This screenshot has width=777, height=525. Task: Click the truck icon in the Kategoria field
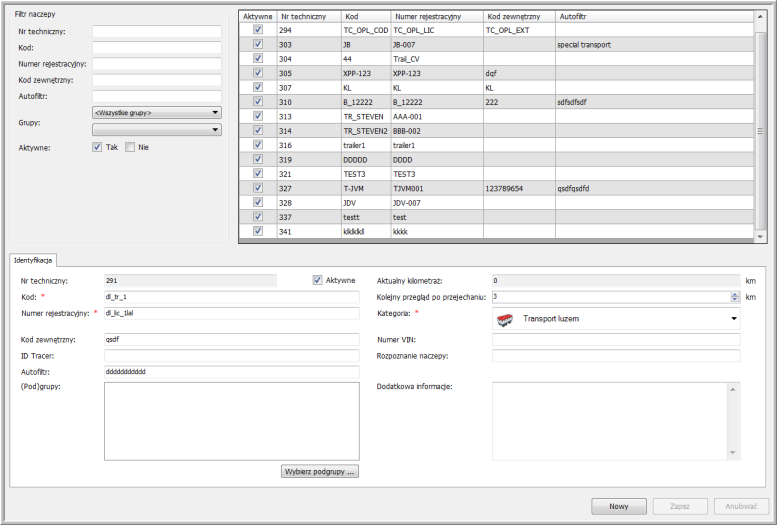pos(505,319)
